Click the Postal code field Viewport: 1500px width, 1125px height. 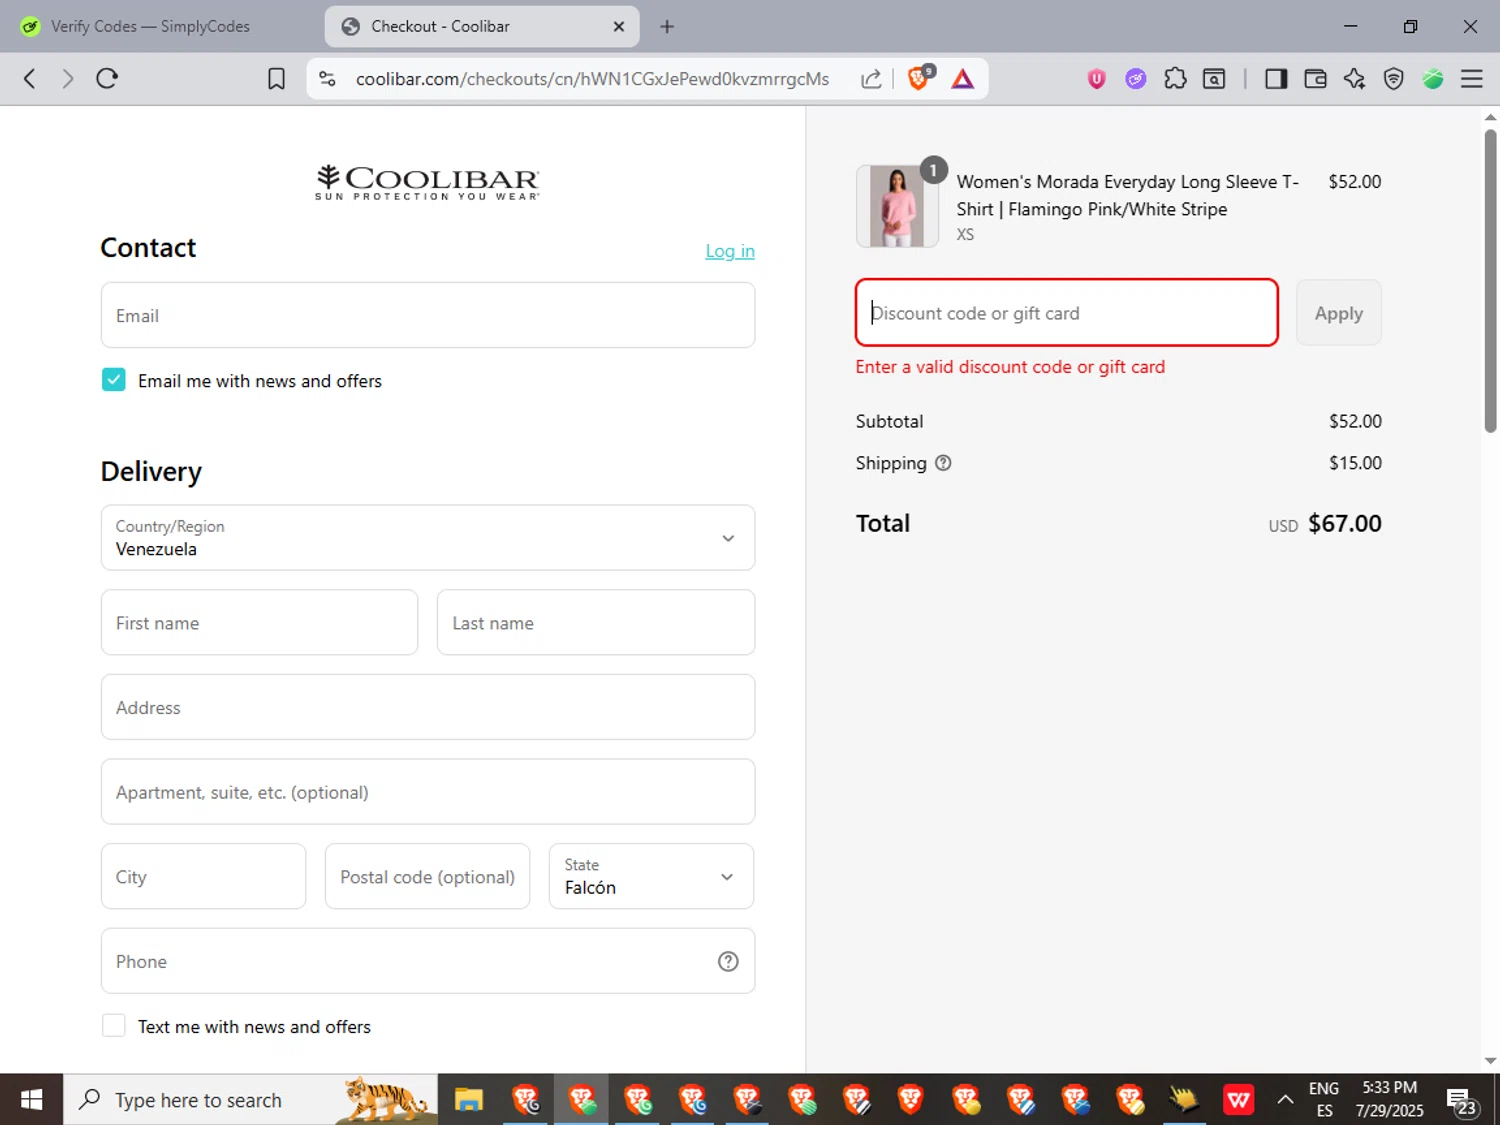click(427, 876)
